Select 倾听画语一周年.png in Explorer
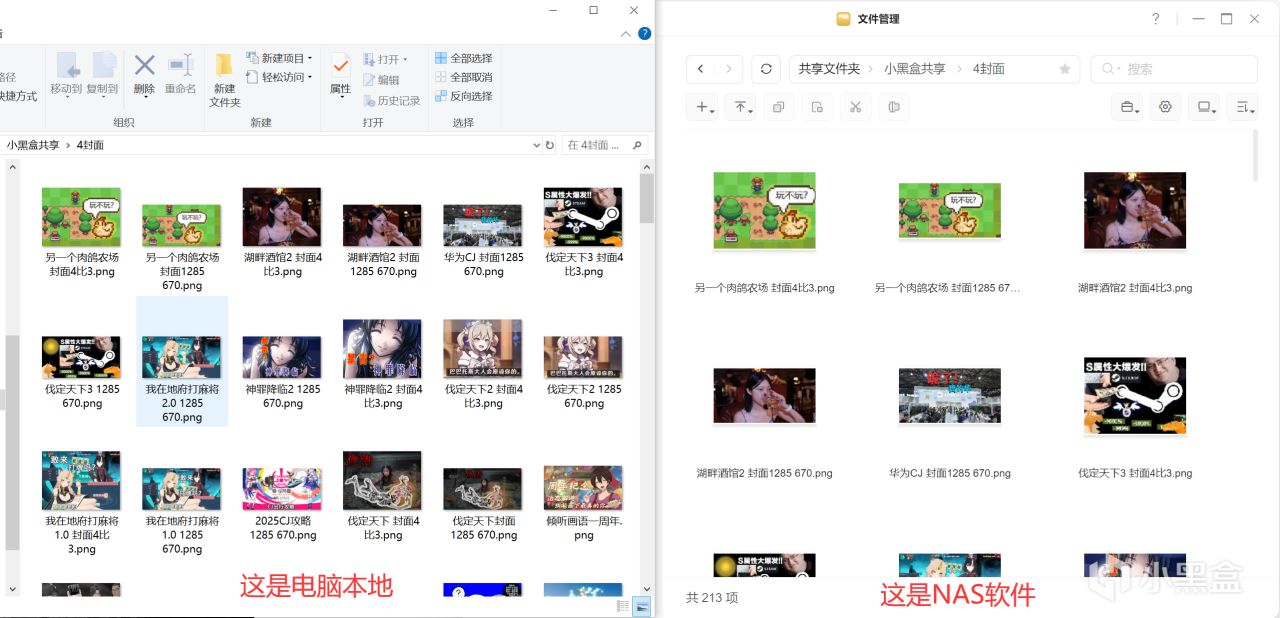 point(584,505)
